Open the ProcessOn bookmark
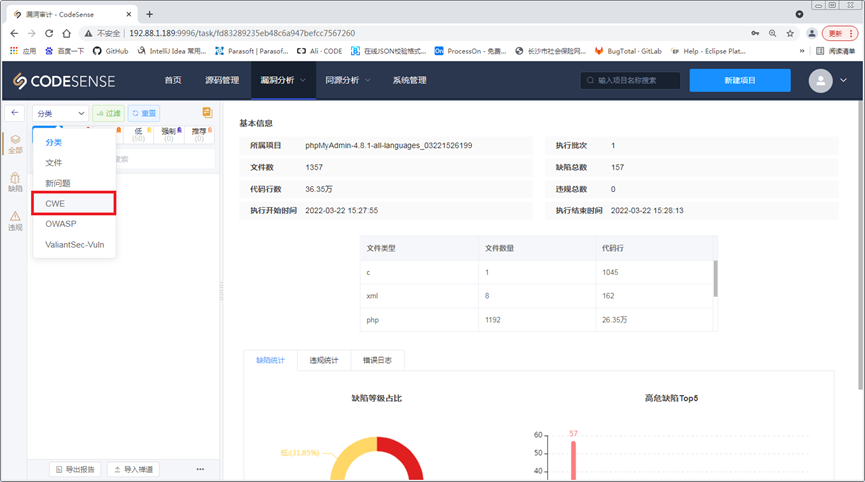 [470, 51]
